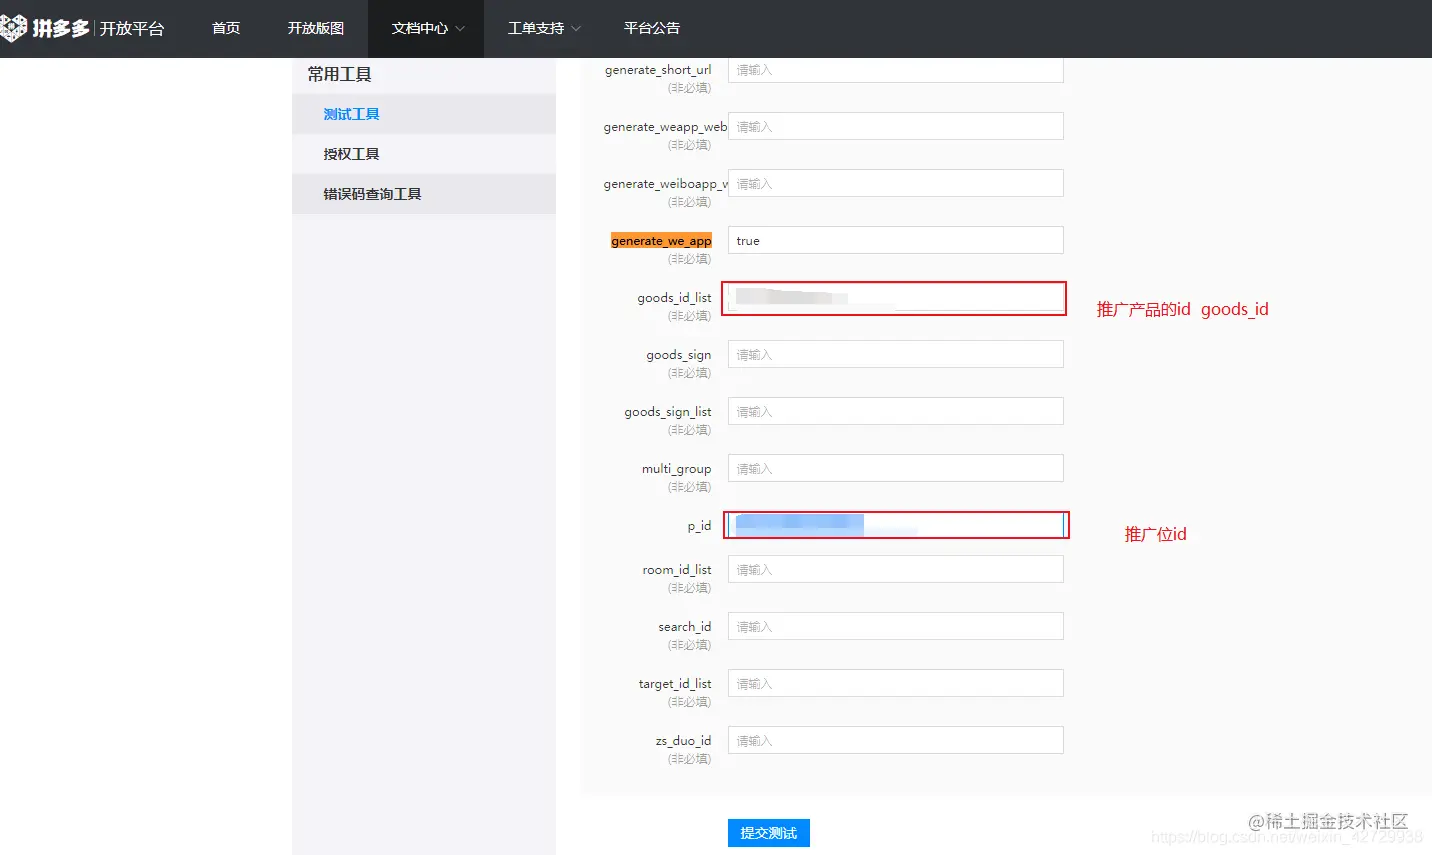
Task: Select 错误码查询工具 in the sidebar
Action: pyautogui.click(x=424, y=194)
